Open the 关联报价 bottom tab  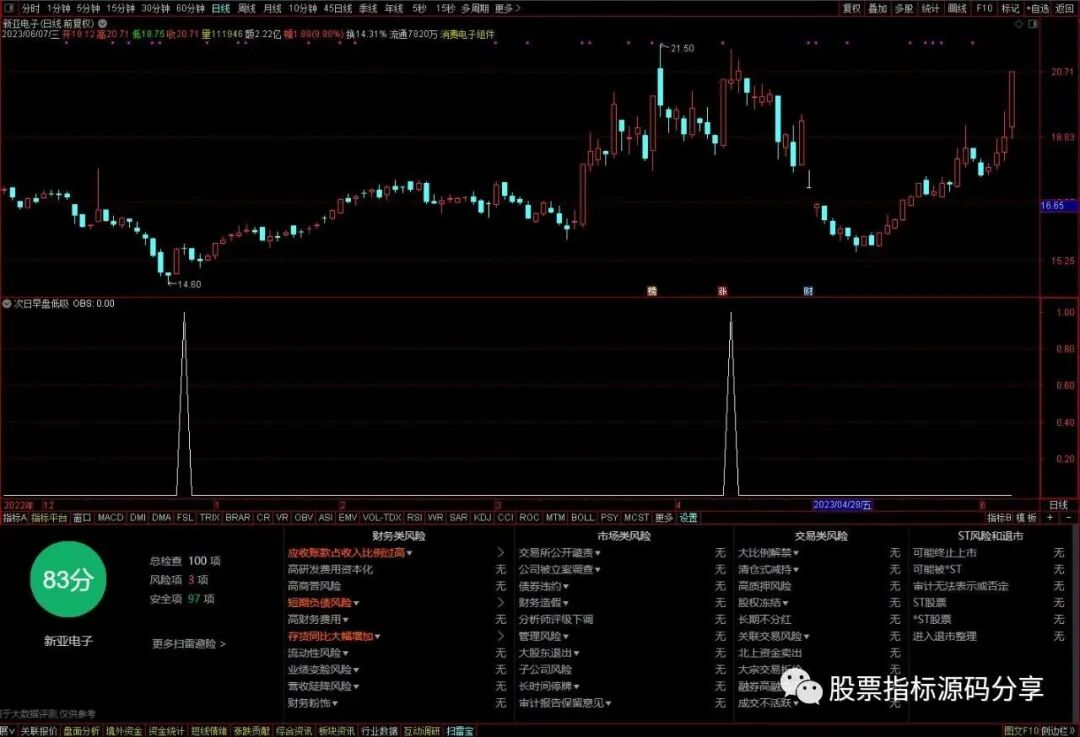click(x=39, y=731)
